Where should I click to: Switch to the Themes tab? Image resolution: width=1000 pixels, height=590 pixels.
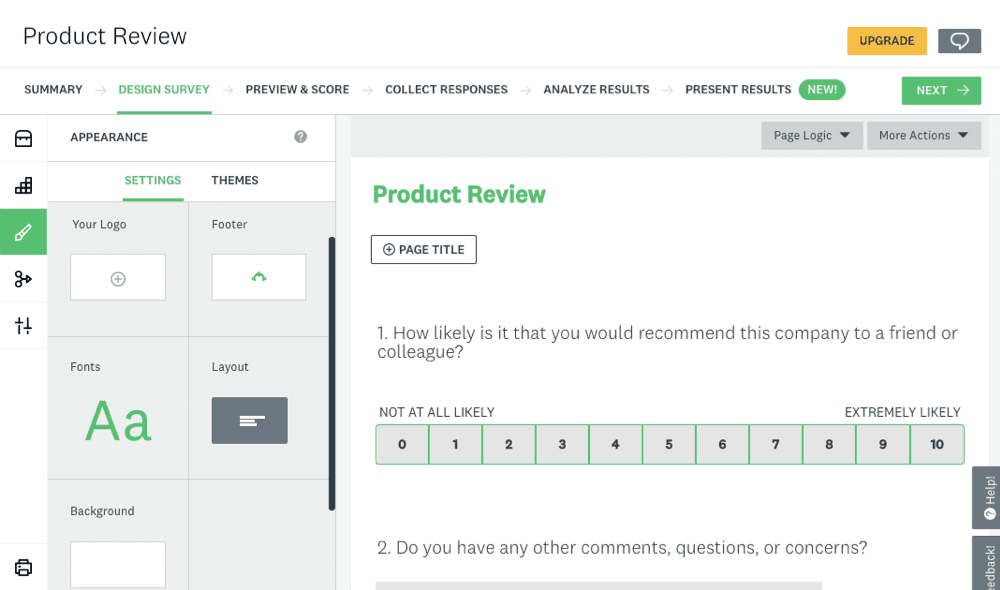click(x=235, y=181)
